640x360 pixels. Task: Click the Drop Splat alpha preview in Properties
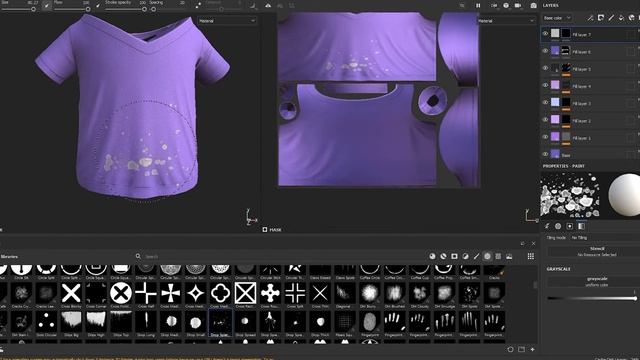[x=570, y=195]
